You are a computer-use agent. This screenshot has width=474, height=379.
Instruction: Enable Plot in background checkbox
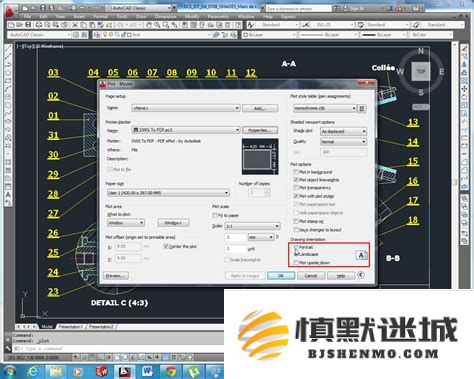click(x=296, y=172)
